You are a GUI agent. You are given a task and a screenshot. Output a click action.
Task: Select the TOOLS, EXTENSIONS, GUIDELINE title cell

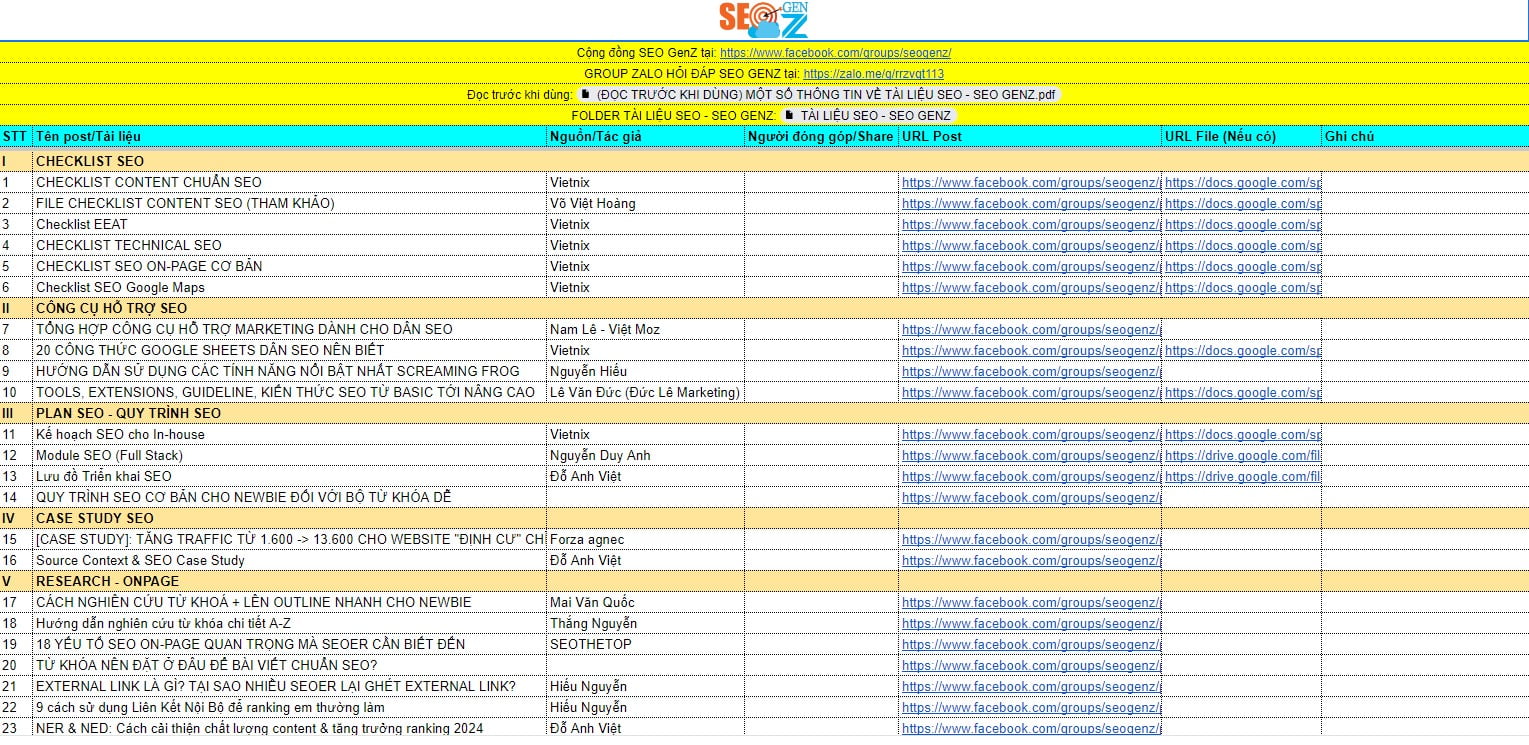click(x=290, y=392)
